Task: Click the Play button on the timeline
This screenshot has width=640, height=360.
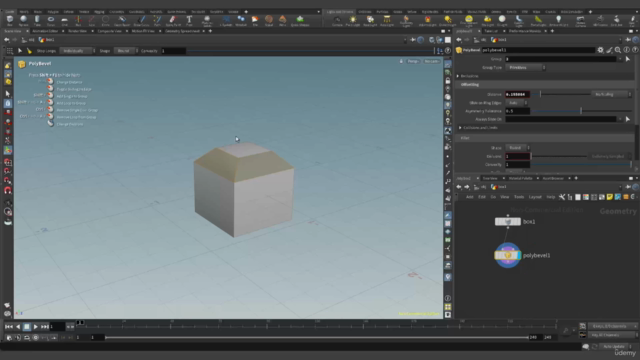Action: tap(36, 327)
